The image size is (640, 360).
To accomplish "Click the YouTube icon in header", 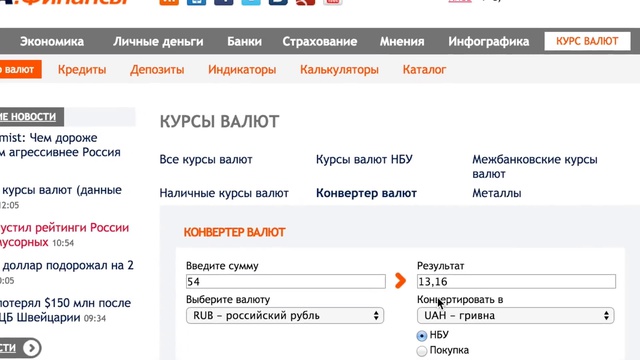I will (x=333, y=2).
